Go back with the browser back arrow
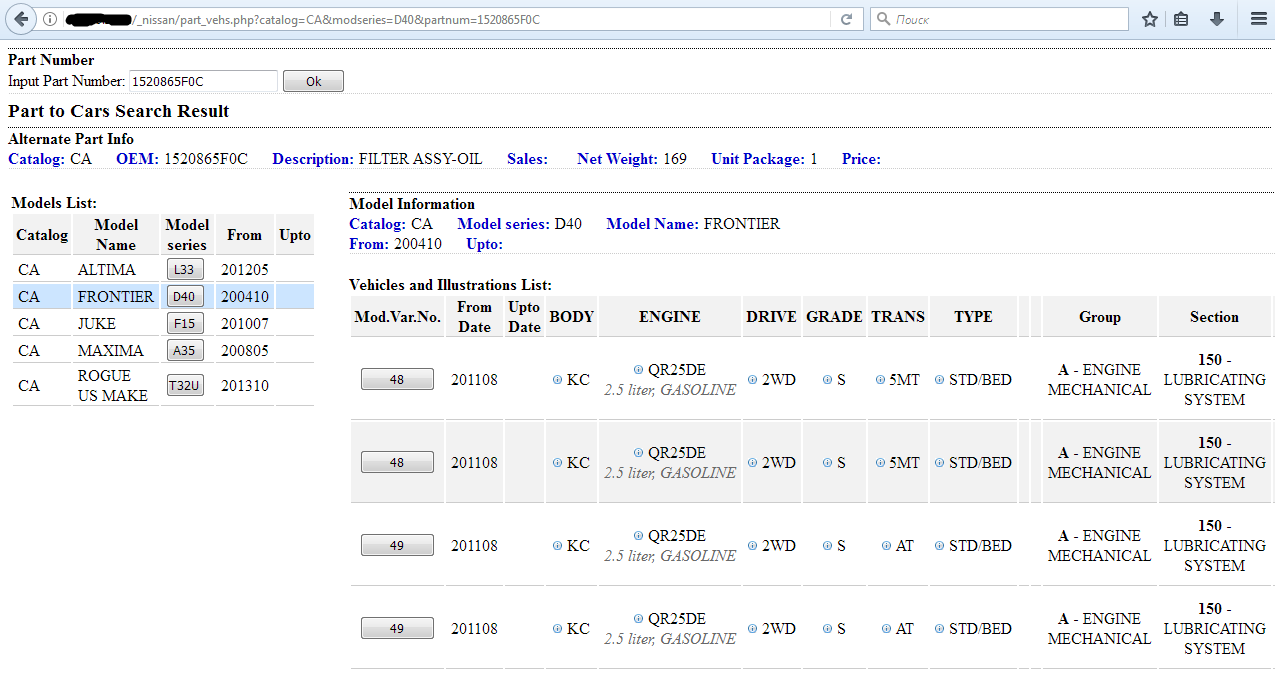Screen dimensions: 1275x687 (21, 19)
